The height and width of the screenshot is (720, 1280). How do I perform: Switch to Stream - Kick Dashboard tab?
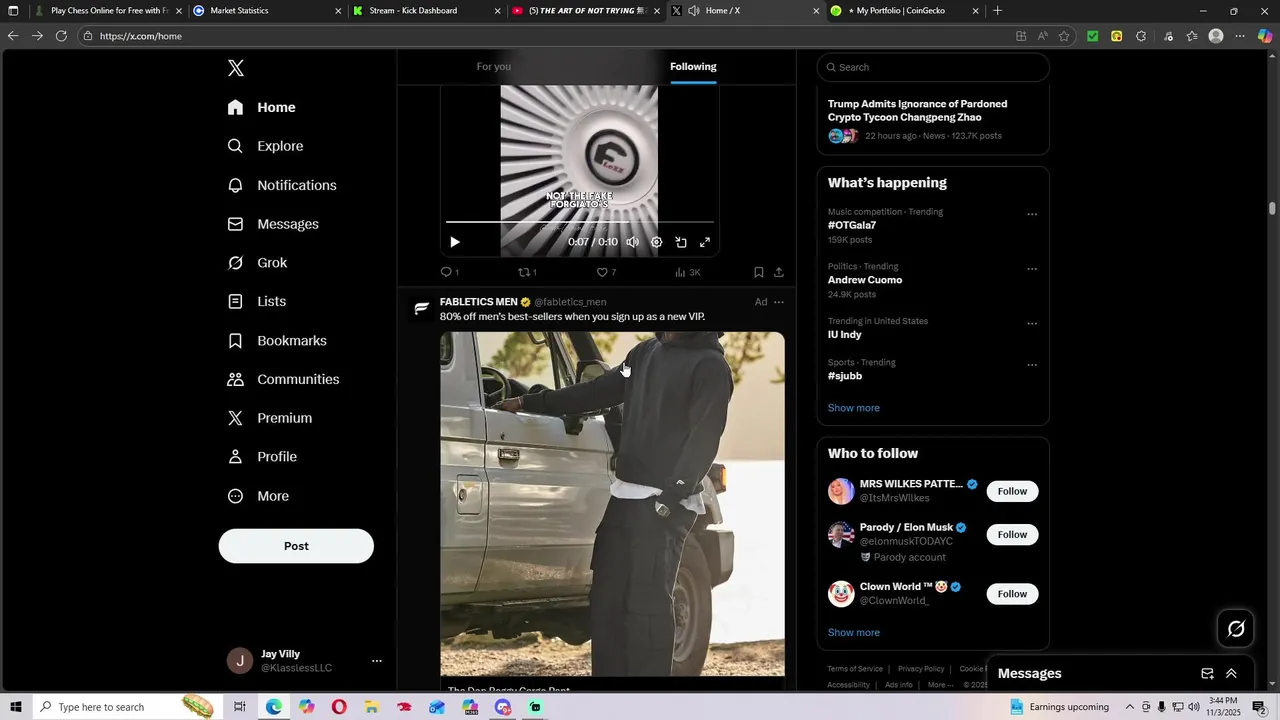coord(426,11)
